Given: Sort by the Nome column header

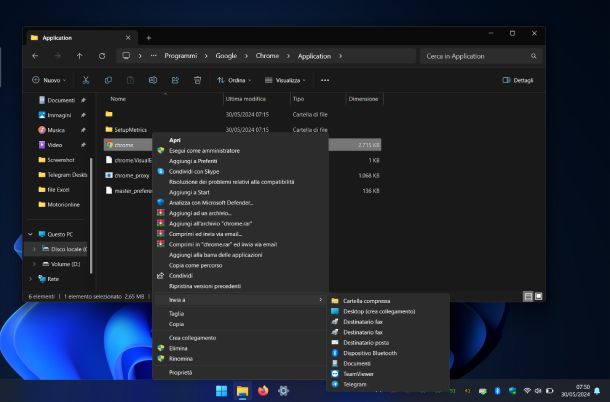Looking at the screenshot, I should tap(118, 99).
